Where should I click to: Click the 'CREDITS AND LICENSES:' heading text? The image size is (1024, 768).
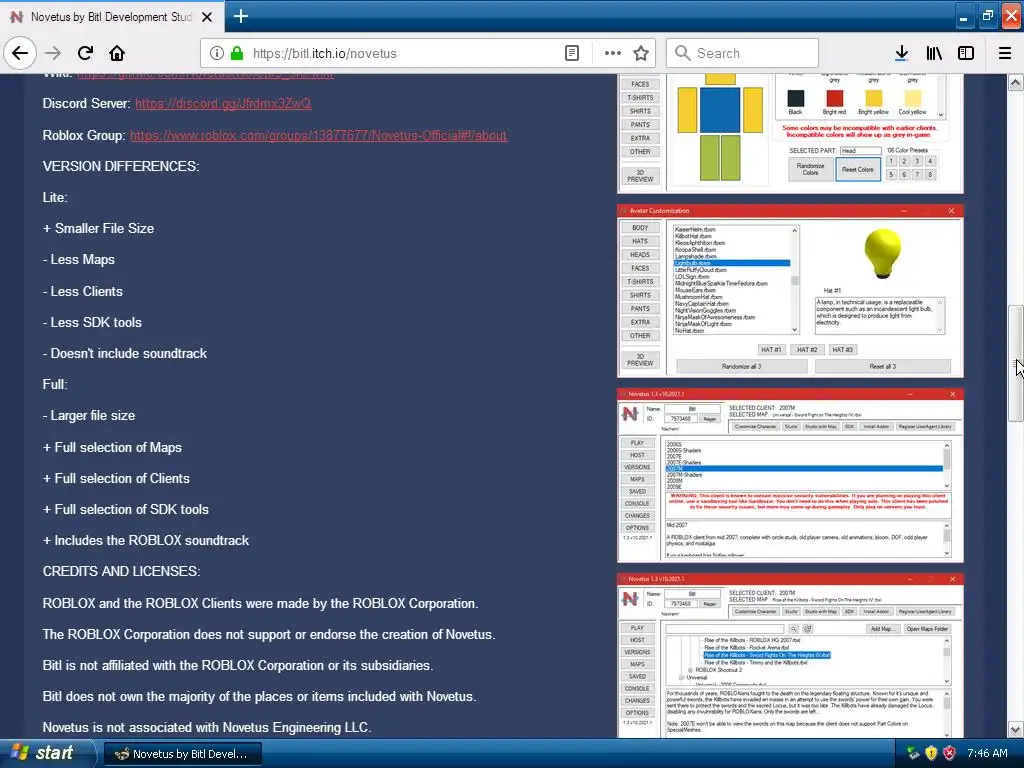coord(121,571)
